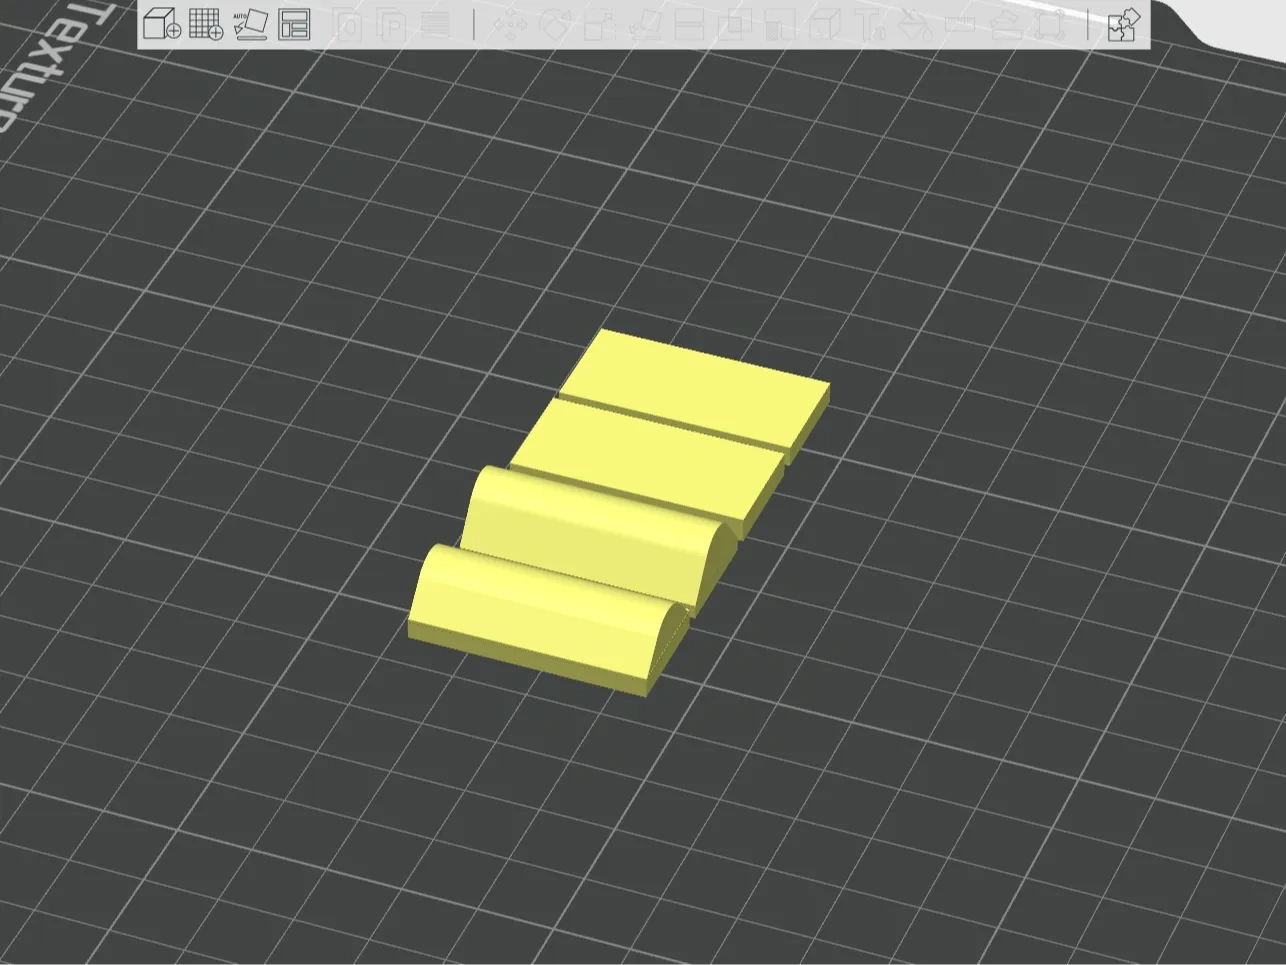Open Variable layer height tool
Screen dimensions: 1286x965
pos(435,24)
